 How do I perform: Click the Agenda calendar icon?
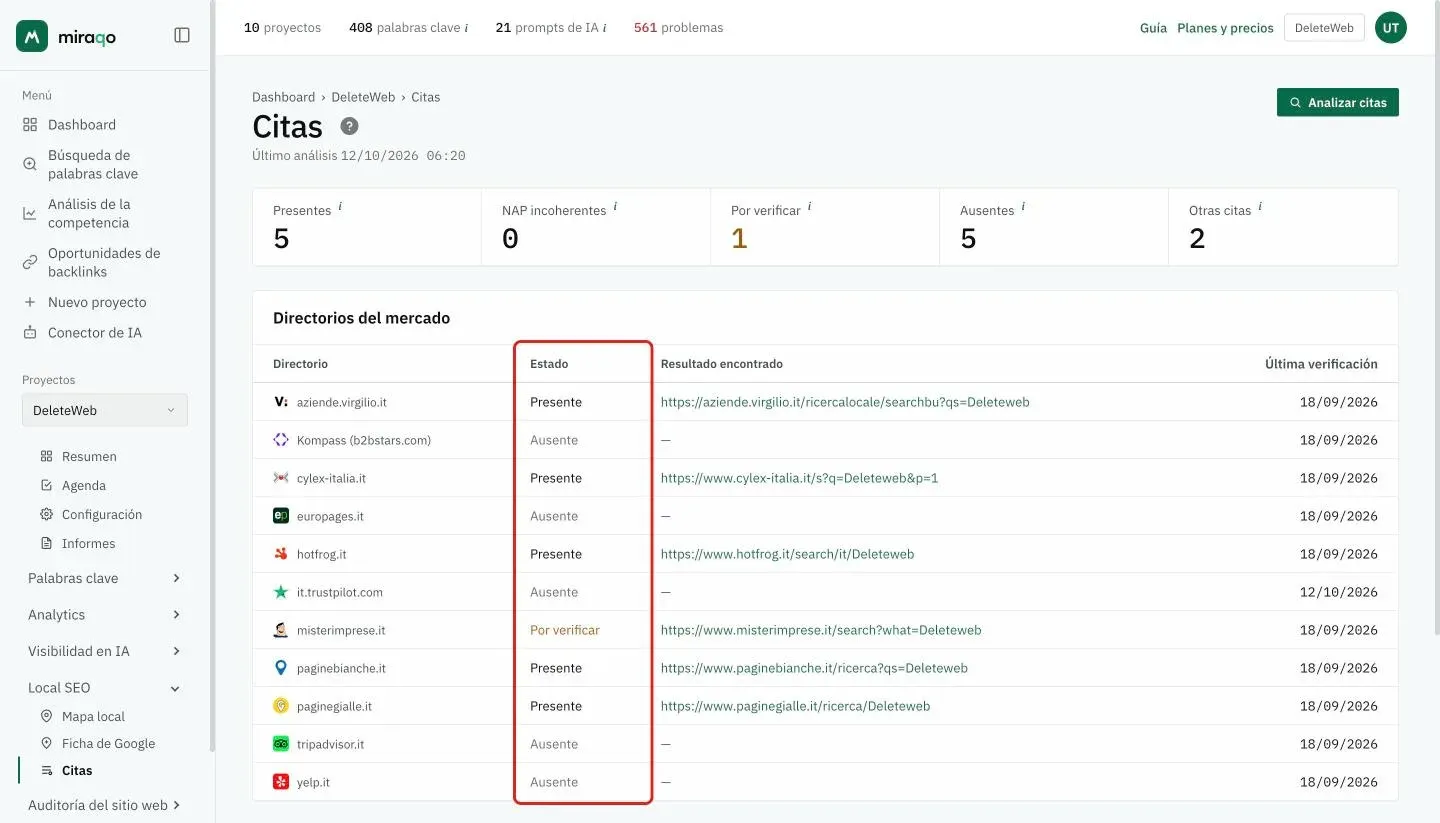[x=46, y=485]
